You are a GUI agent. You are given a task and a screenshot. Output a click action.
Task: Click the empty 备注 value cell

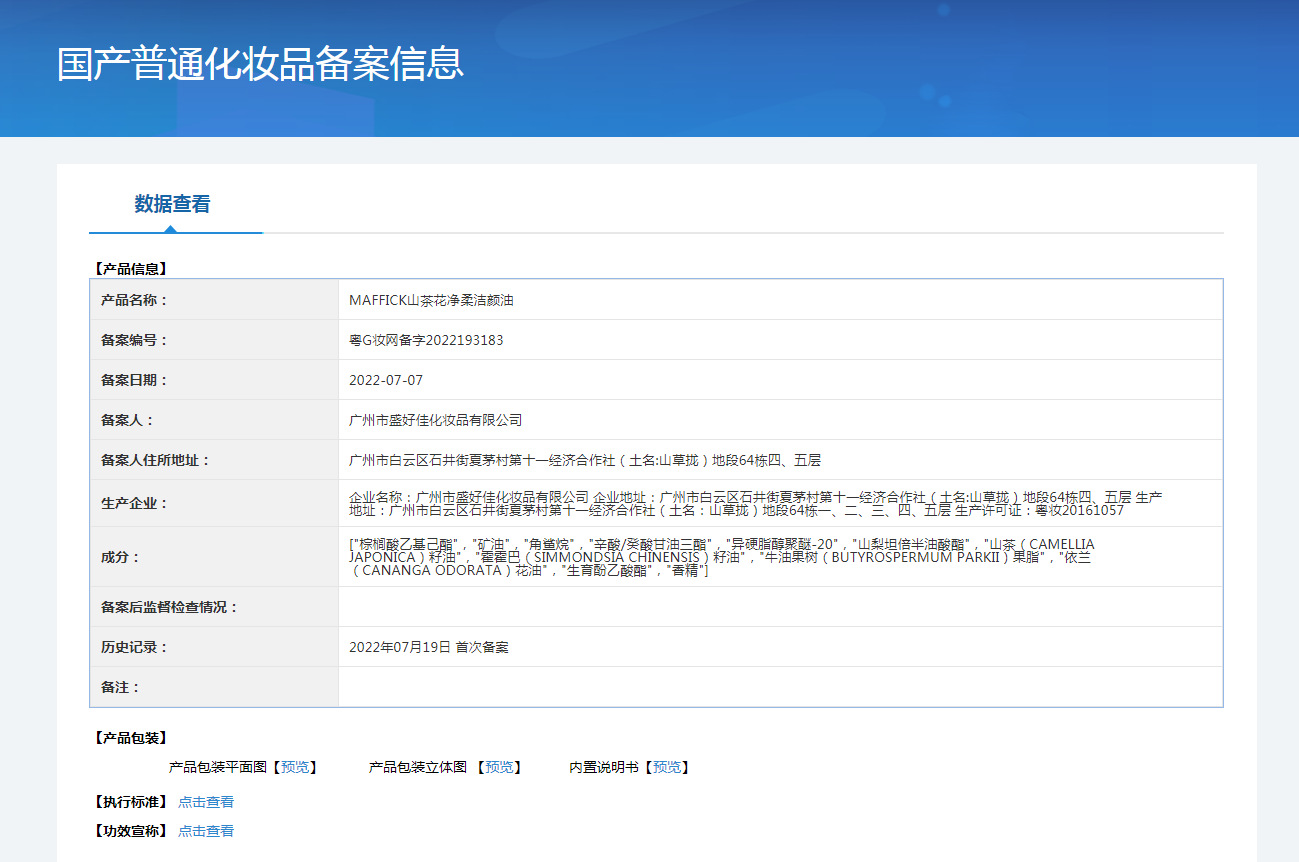780,687
